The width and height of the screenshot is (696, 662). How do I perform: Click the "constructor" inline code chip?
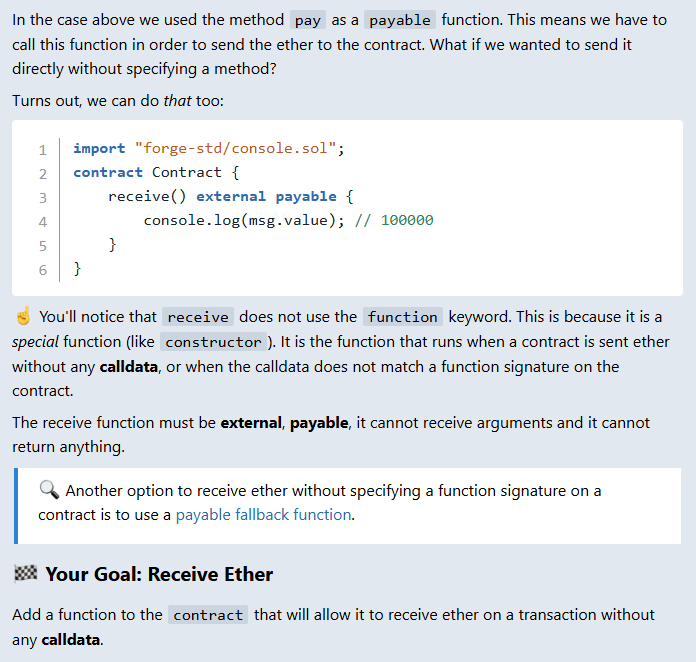pos(212,342)
